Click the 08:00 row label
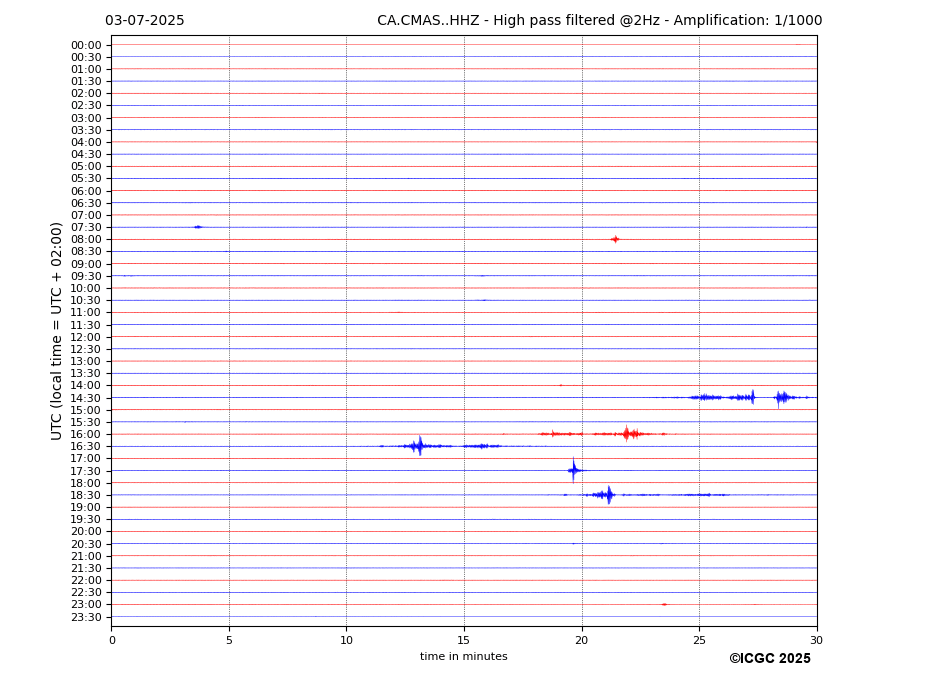The image size is (927, 696). pos(86,239)
